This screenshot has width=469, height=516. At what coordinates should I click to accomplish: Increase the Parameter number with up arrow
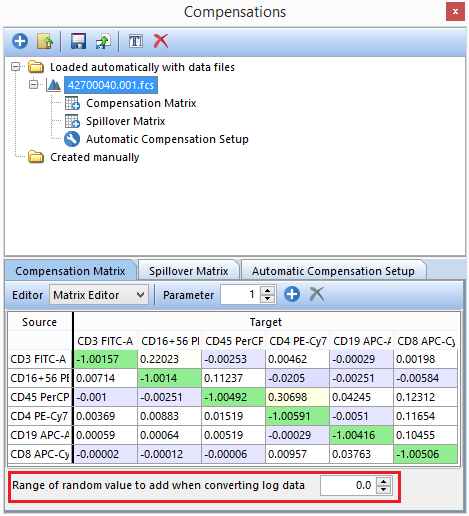[x=268, y=290]
